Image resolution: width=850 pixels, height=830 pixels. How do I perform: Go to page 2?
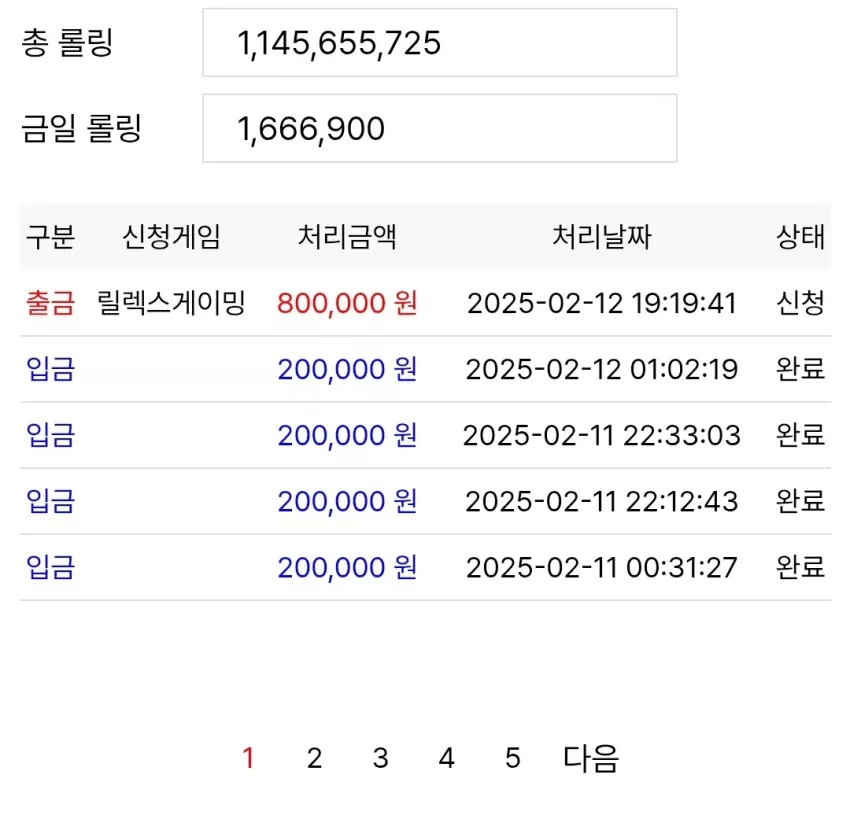[x=314, y=758]
